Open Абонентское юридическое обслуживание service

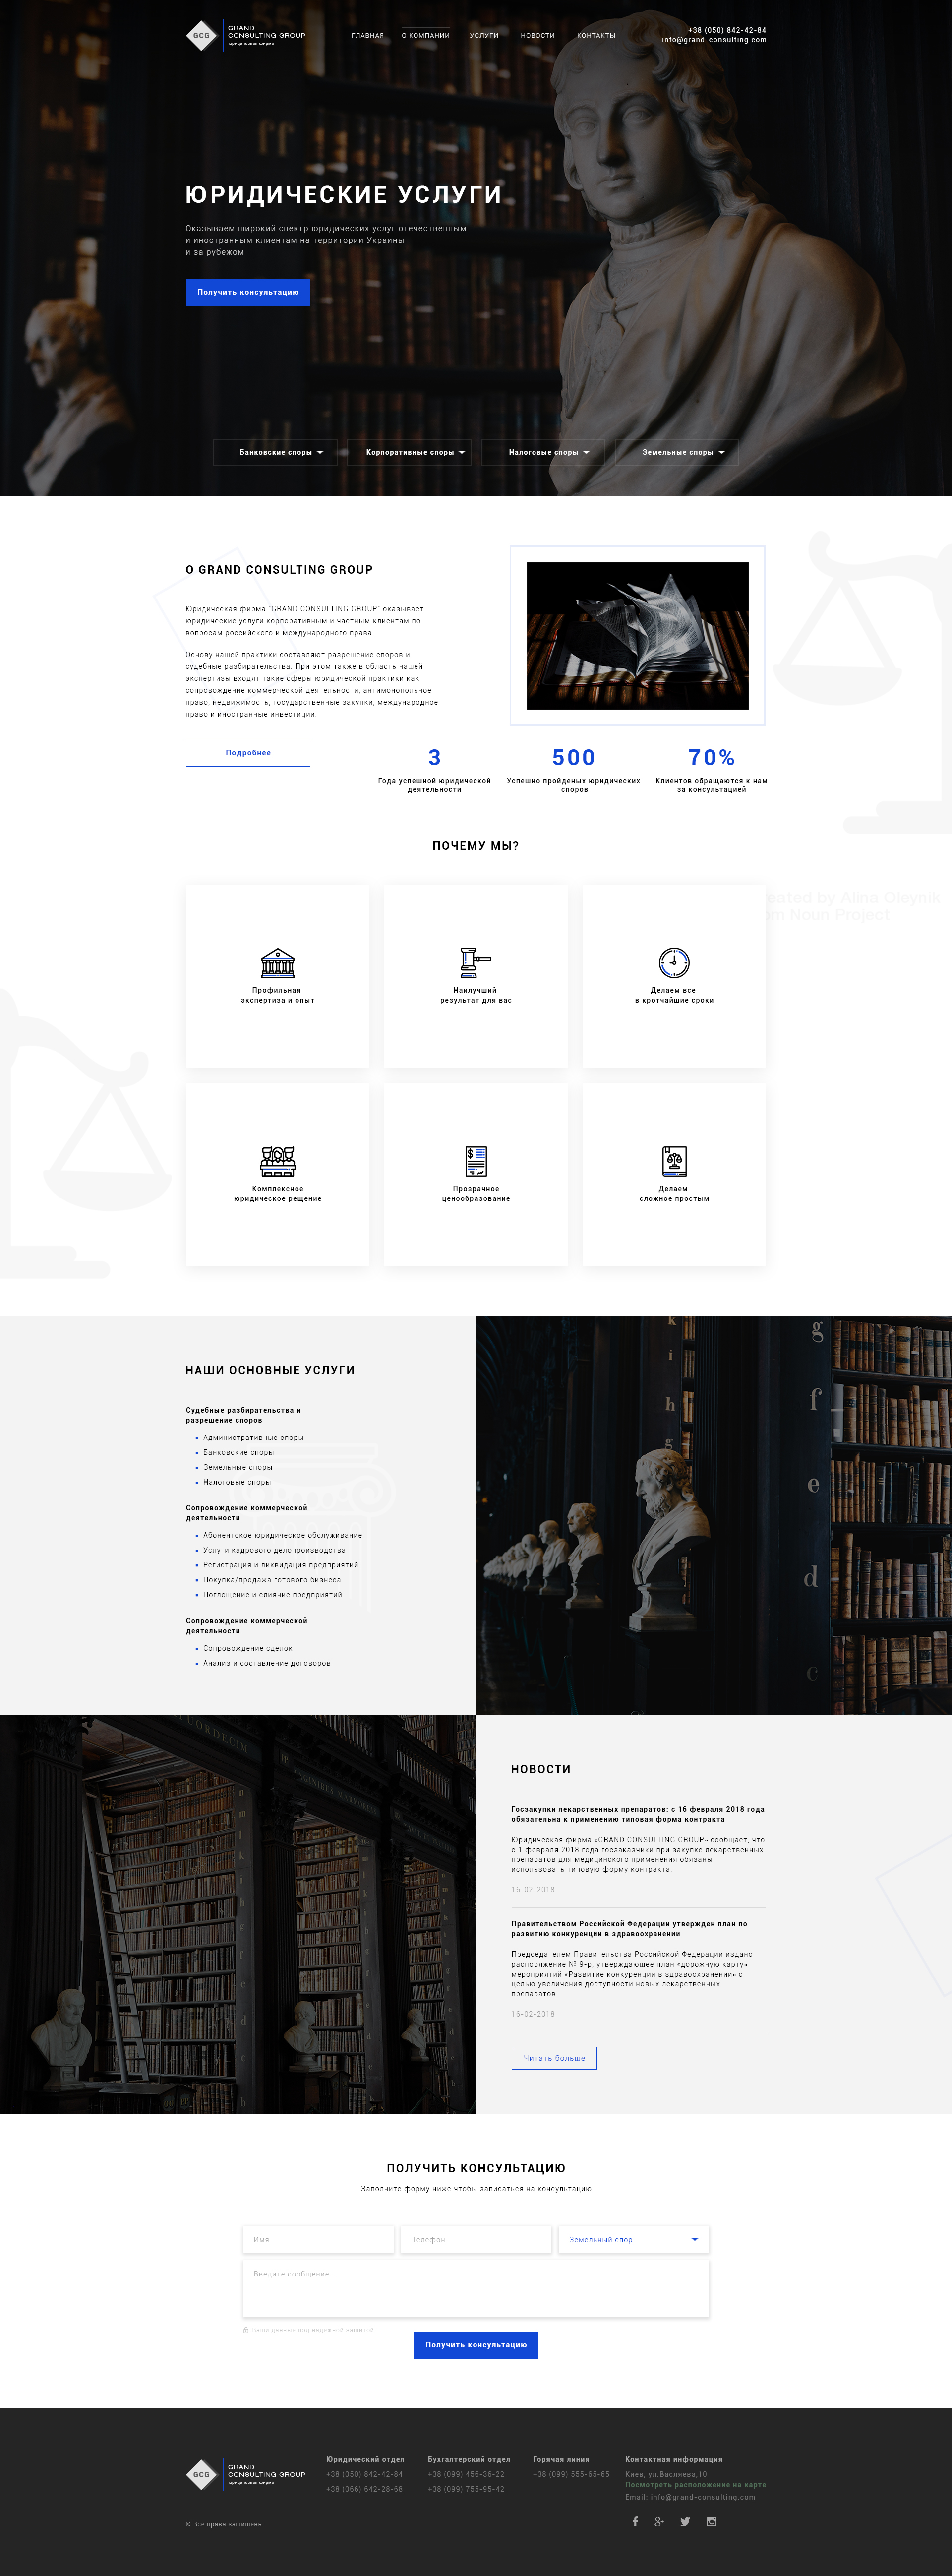(x=283, y=1535)
